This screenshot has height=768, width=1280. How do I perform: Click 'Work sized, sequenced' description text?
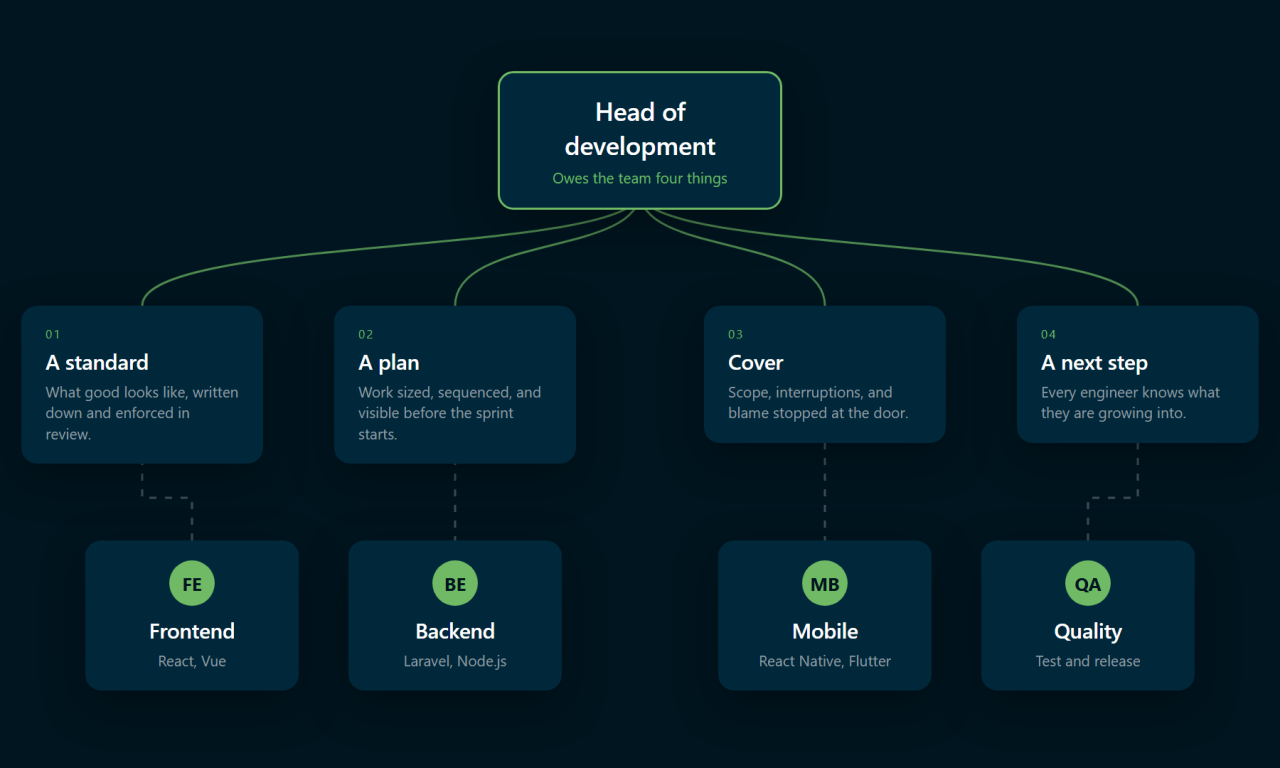[x=450, y=413]
